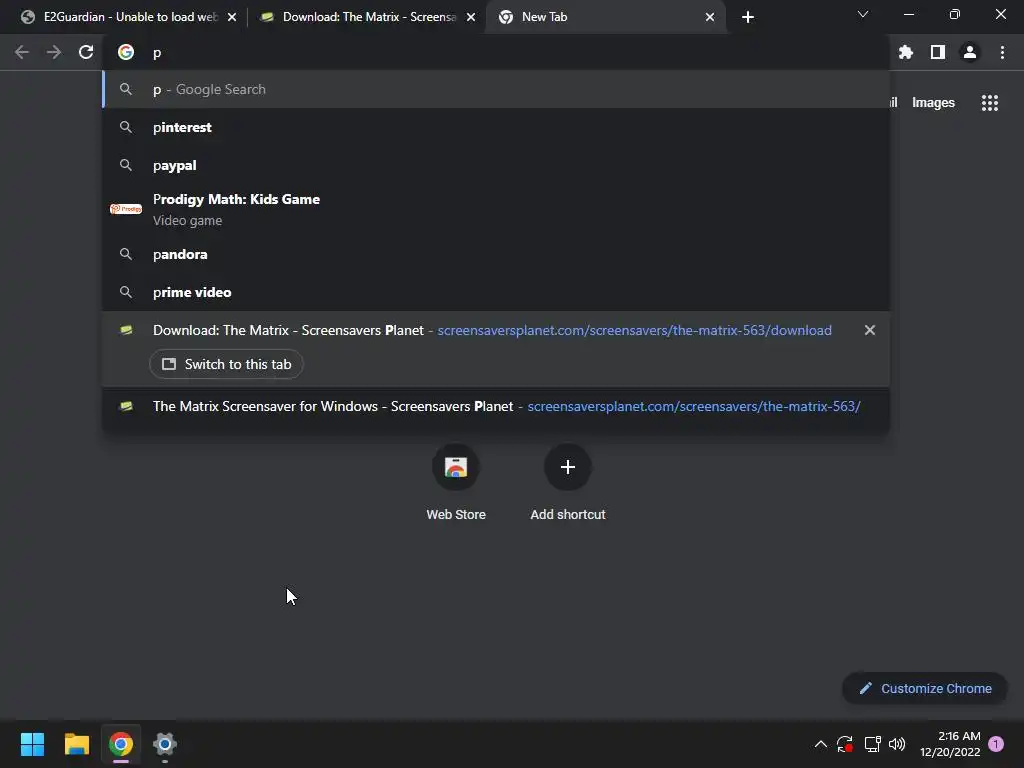The image size is (1024, 768).
Task: Click the Prodigy logo icon
Action: pyautogui.click(x=126, y=209)
